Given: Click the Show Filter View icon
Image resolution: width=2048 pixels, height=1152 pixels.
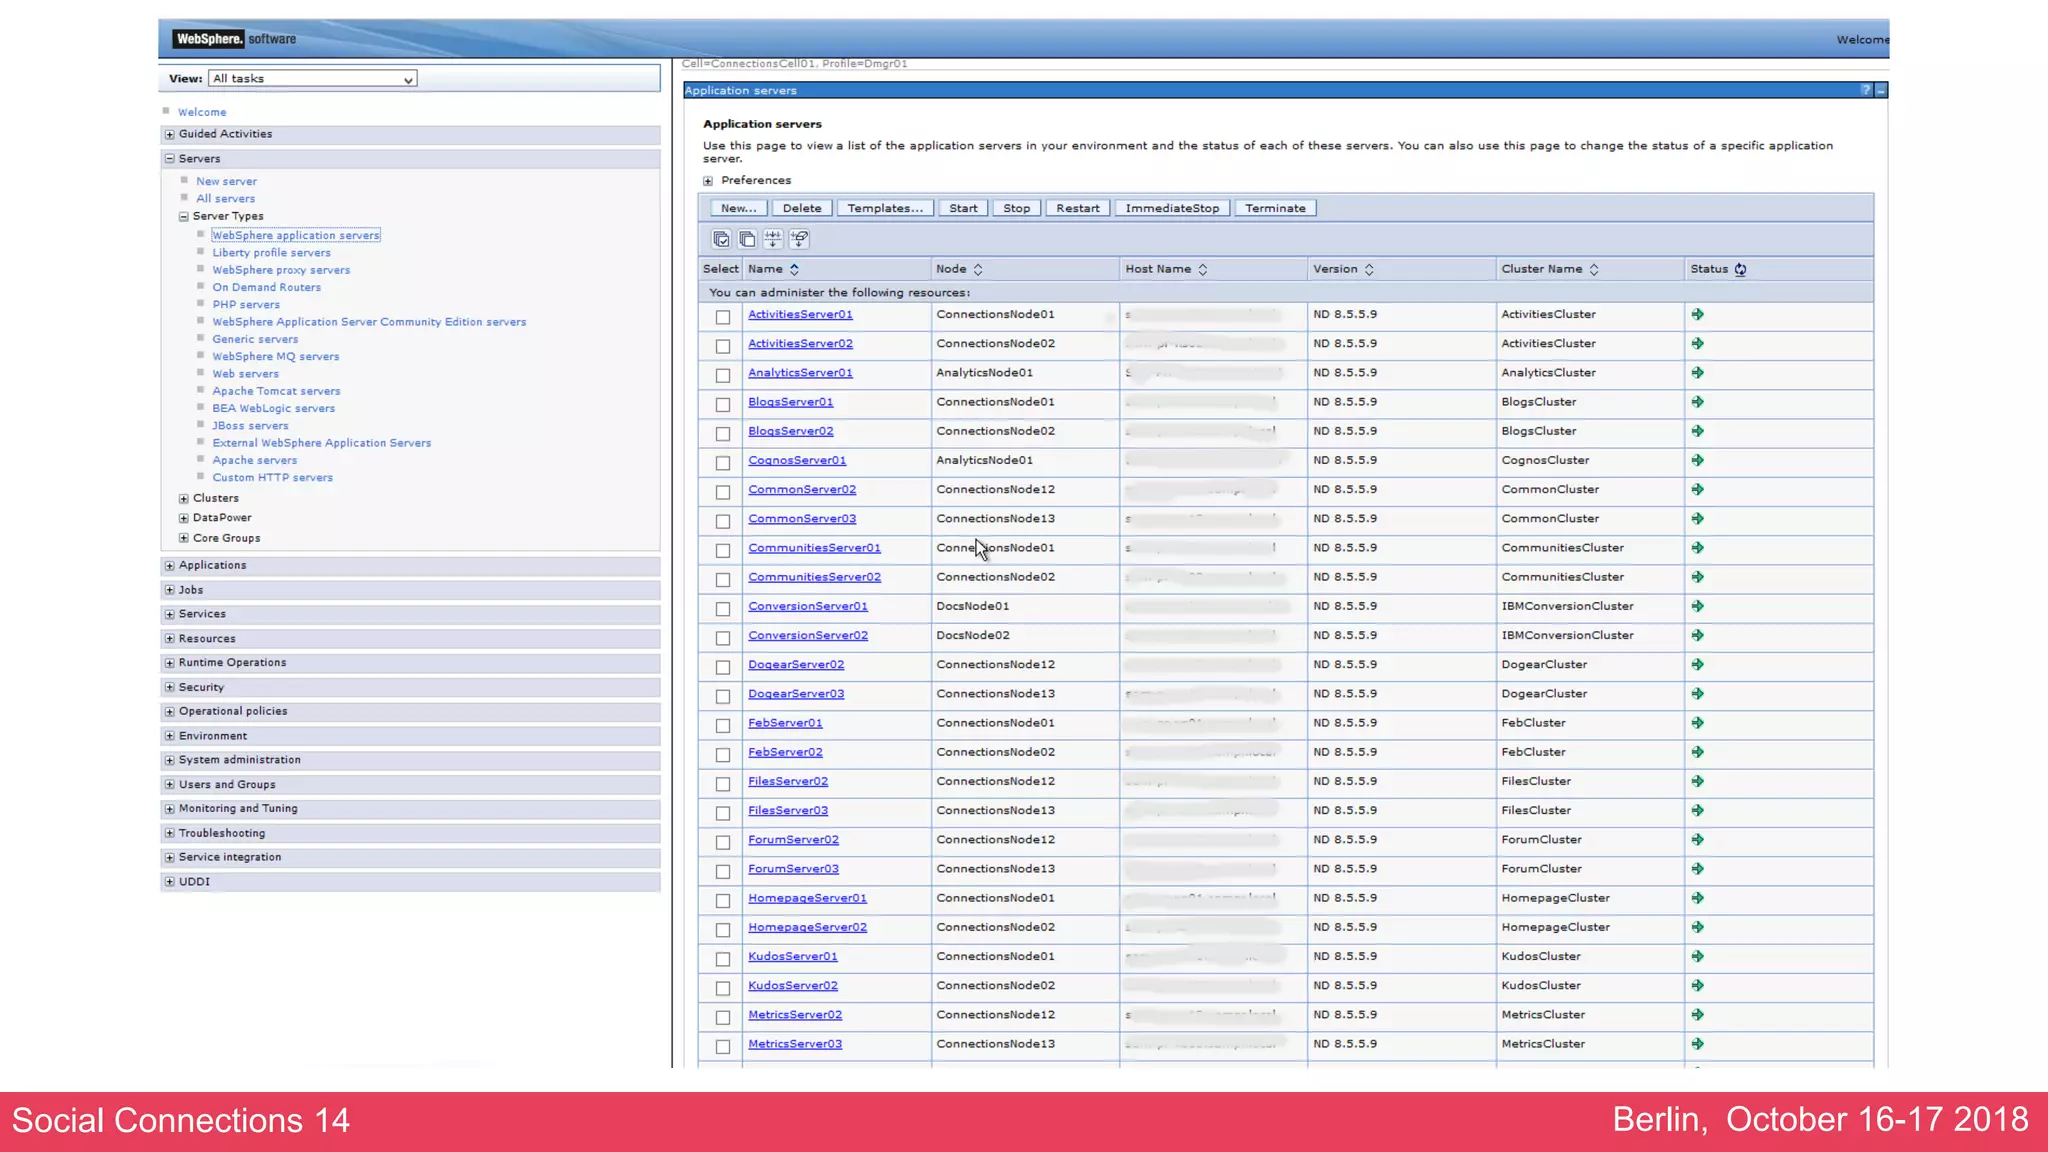Looking at the screenshot, I should click(x=773, y=239).
